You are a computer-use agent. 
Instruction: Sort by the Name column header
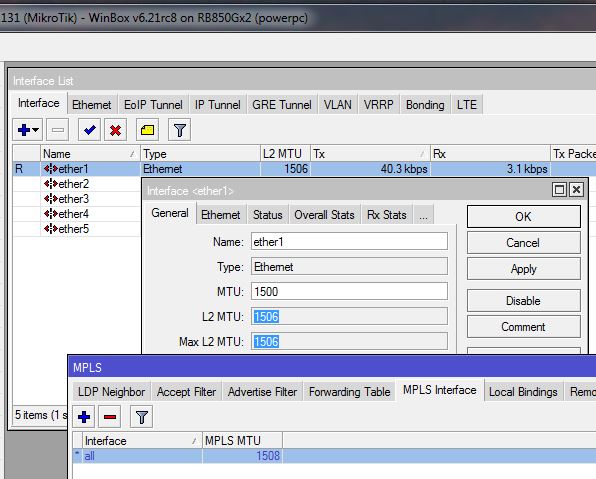[90, 154]
